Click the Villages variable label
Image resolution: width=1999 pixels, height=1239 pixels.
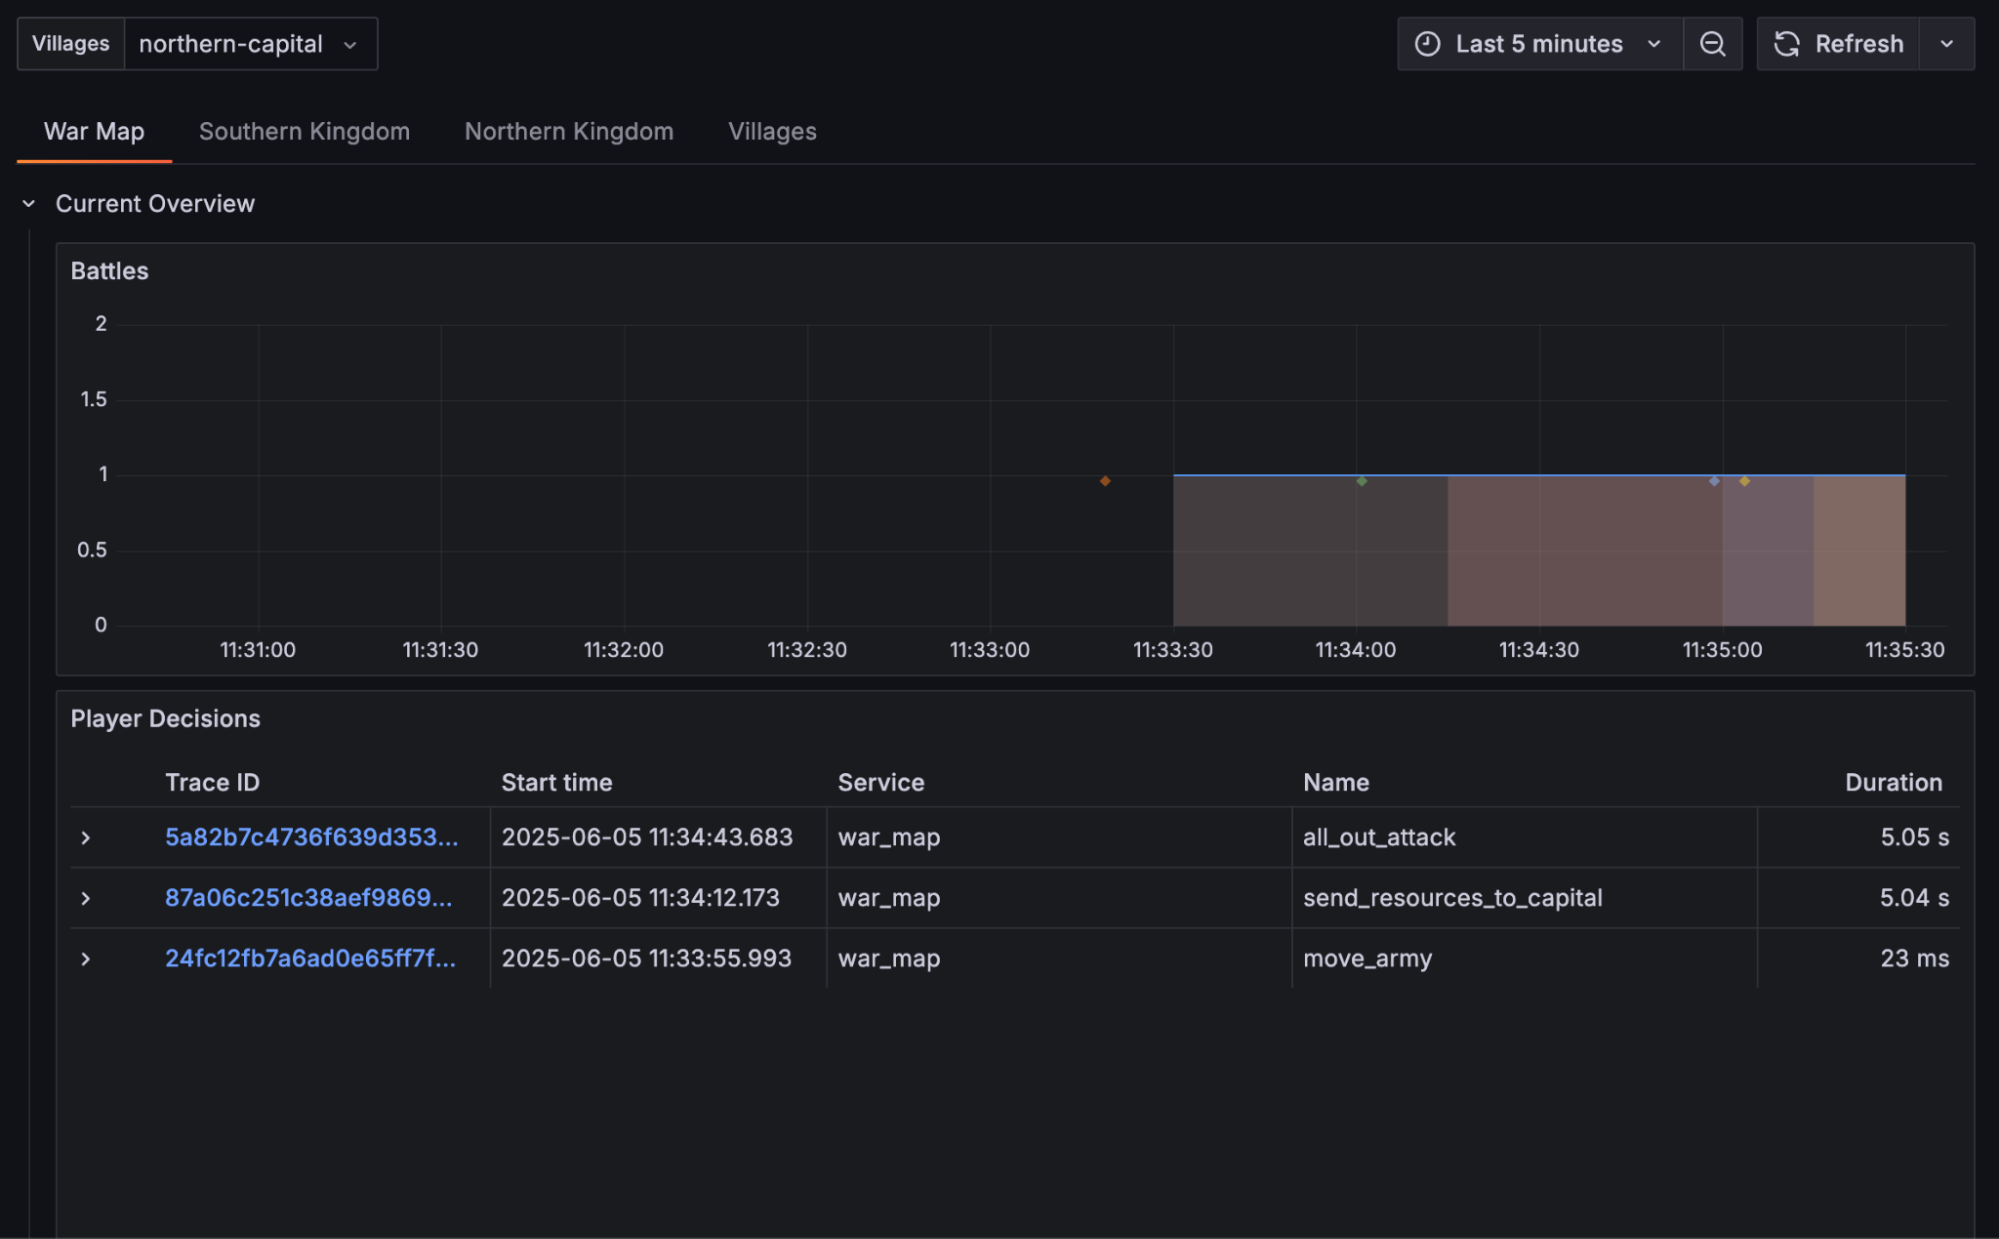coord(70,44)
